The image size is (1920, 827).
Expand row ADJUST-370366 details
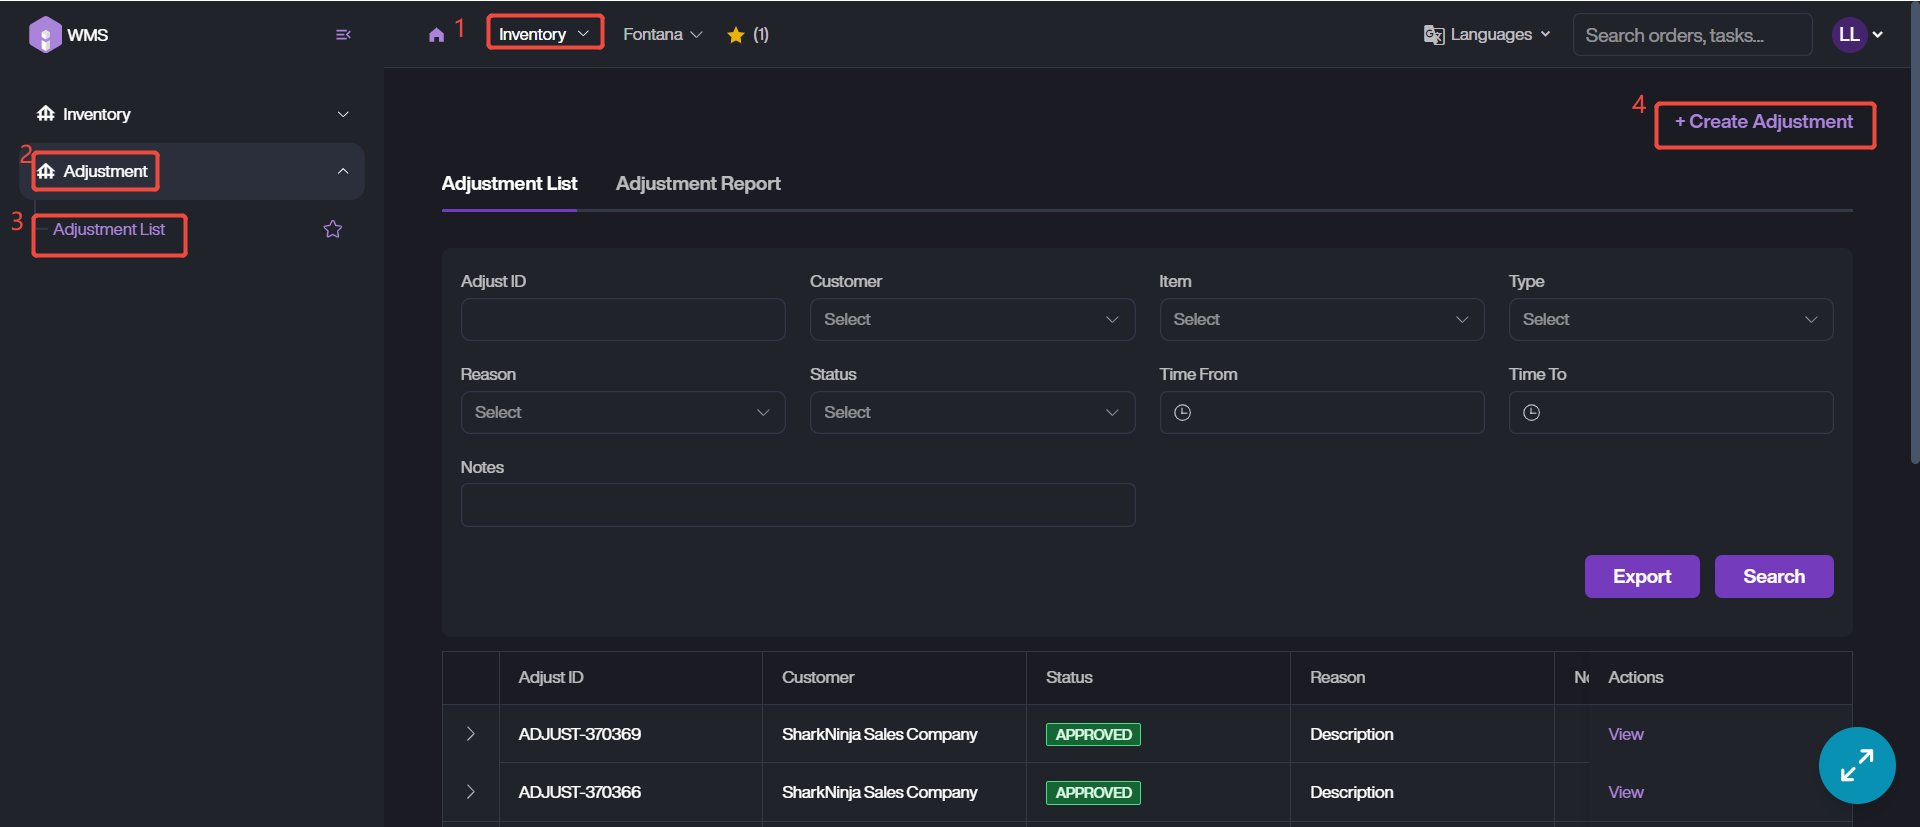coord(470,792)
